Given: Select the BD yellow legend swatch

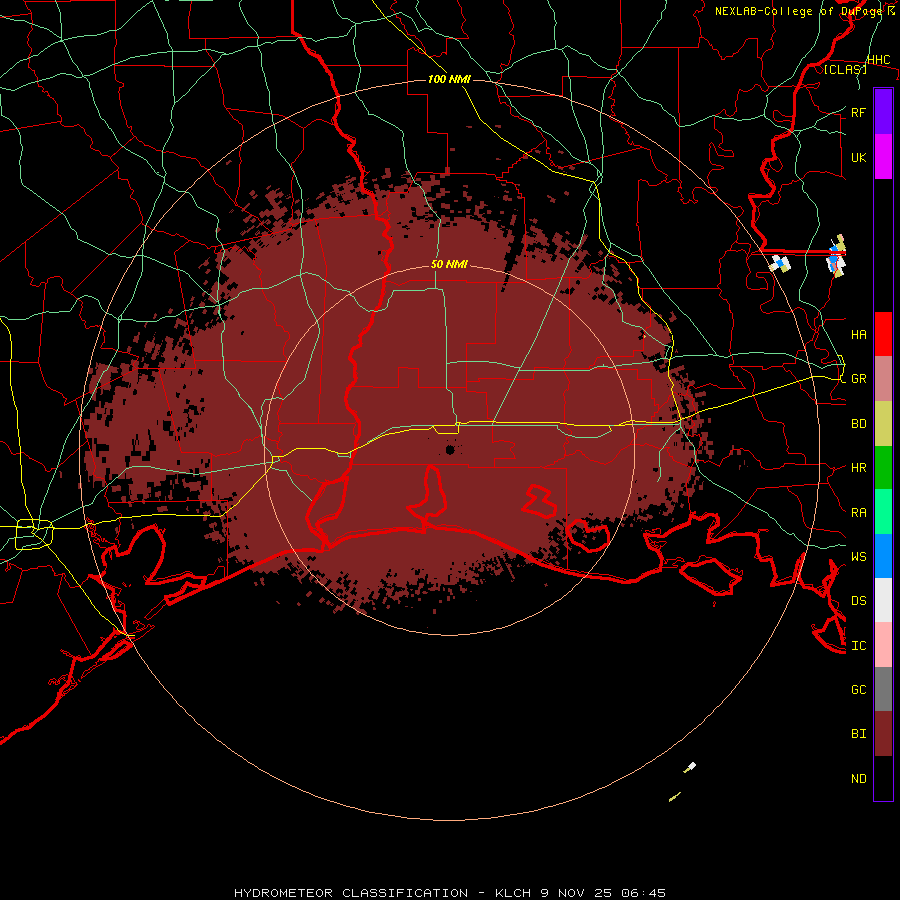Looking at the screenshot, I should [883, 424].
